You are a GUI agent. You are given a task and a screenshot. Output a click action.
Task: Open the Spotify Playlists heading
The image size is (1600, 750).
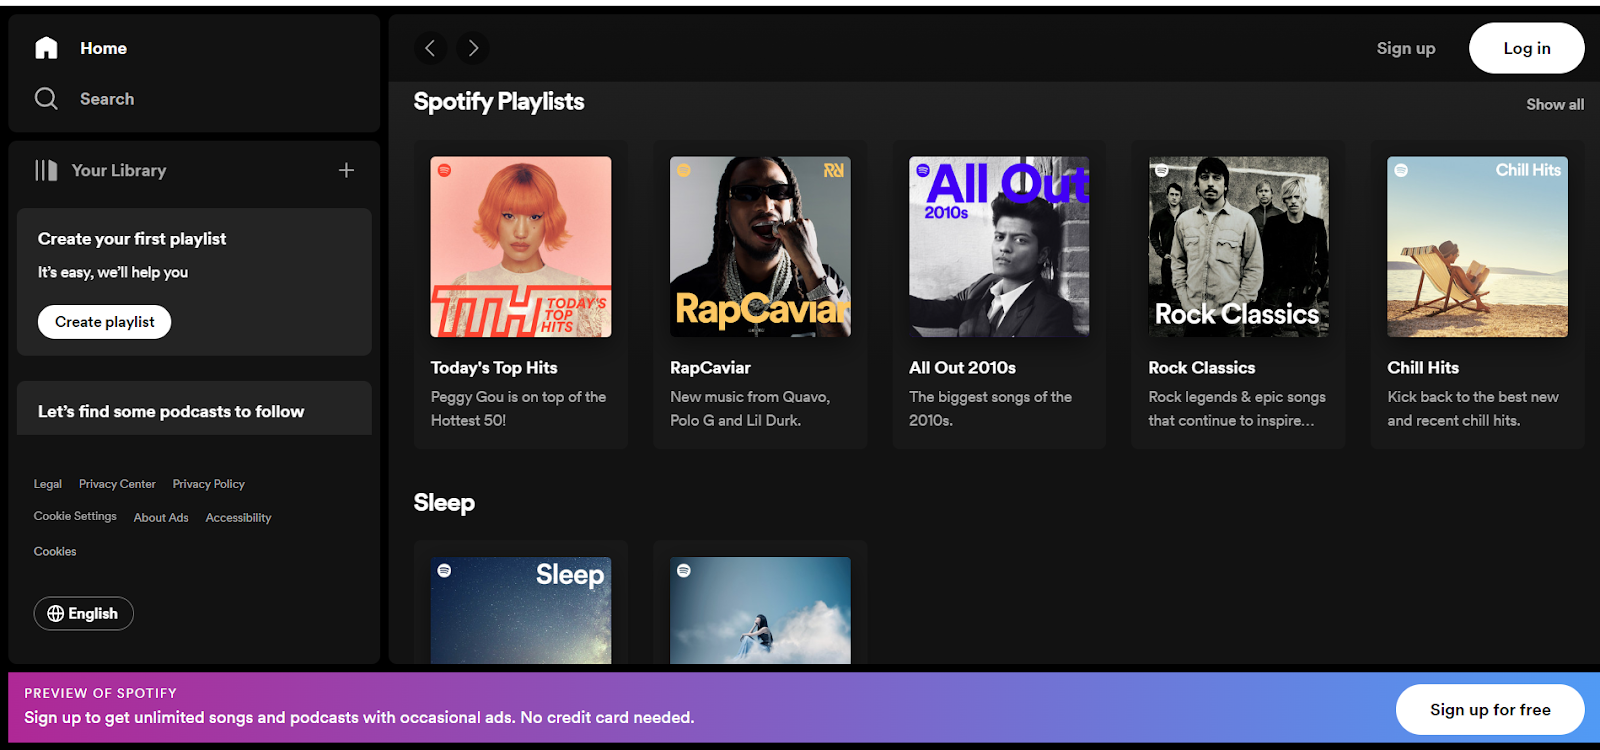(x=499, y=102)
